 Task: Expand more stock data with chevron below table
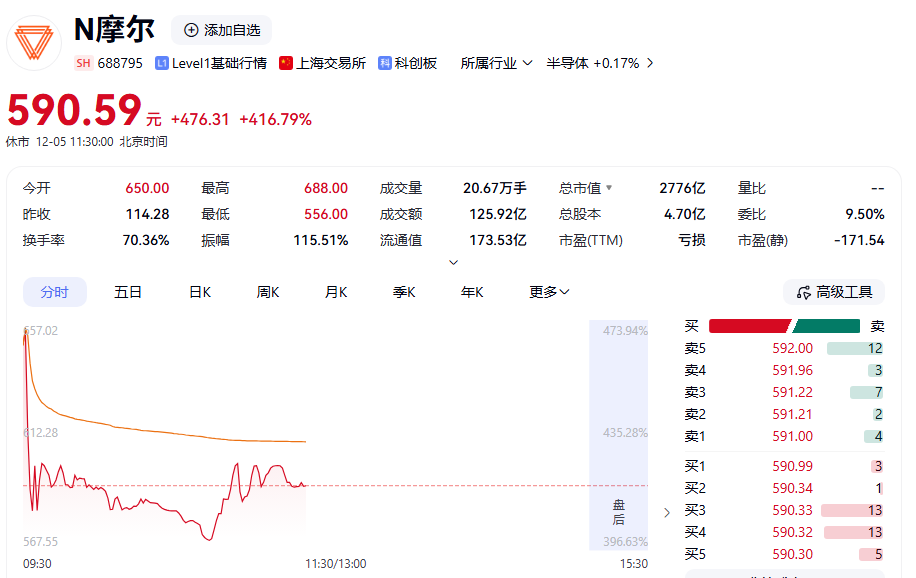[x=453, y=263]
